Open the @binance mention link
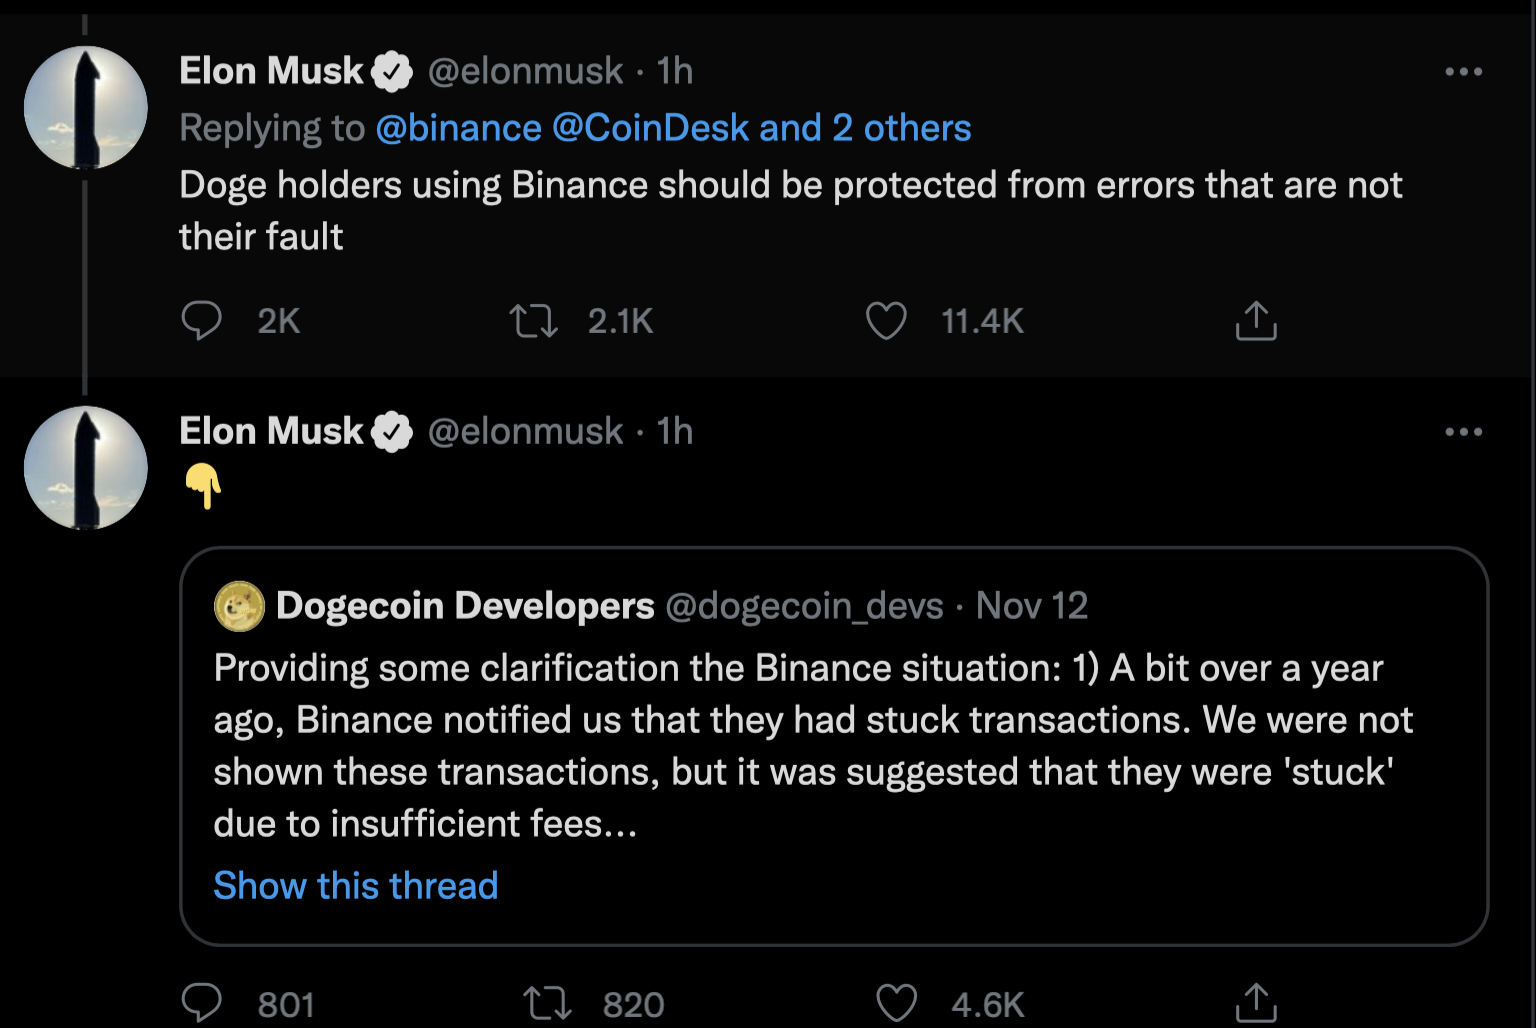The image size is (1536, 1028). (459, 128)
